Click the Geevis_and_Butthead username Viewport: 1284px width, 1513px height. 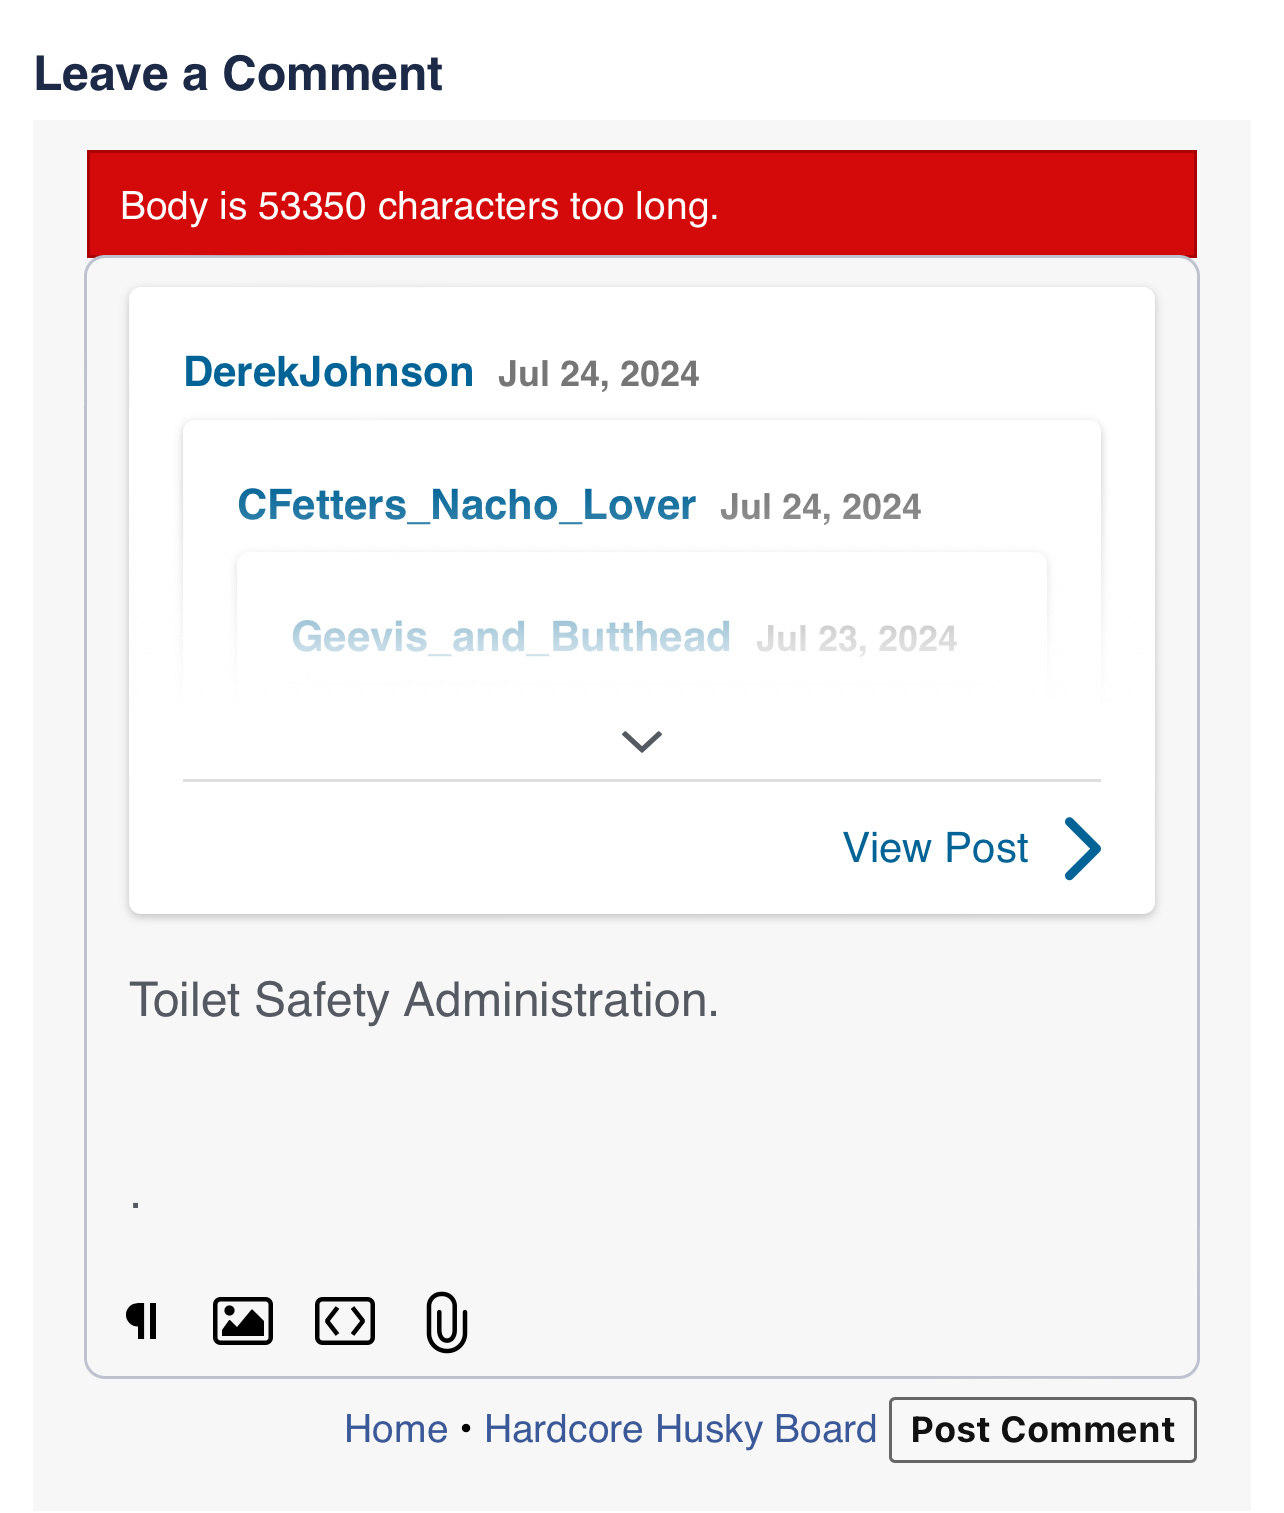coord(510,637)
